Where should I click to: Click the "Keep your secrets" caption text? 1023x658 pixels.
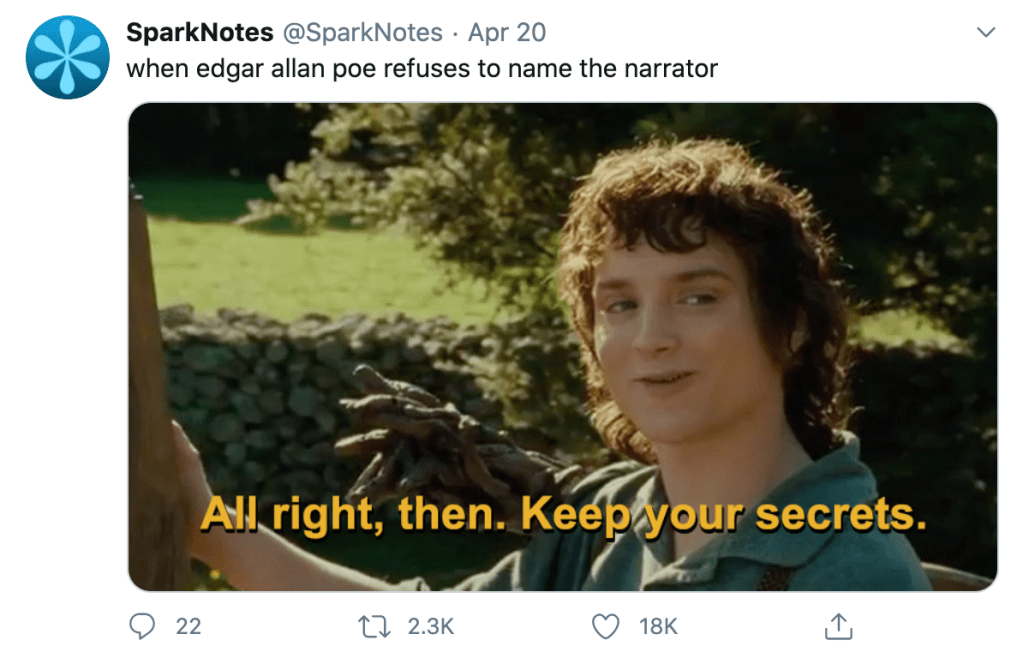click(x=724, y=515)
